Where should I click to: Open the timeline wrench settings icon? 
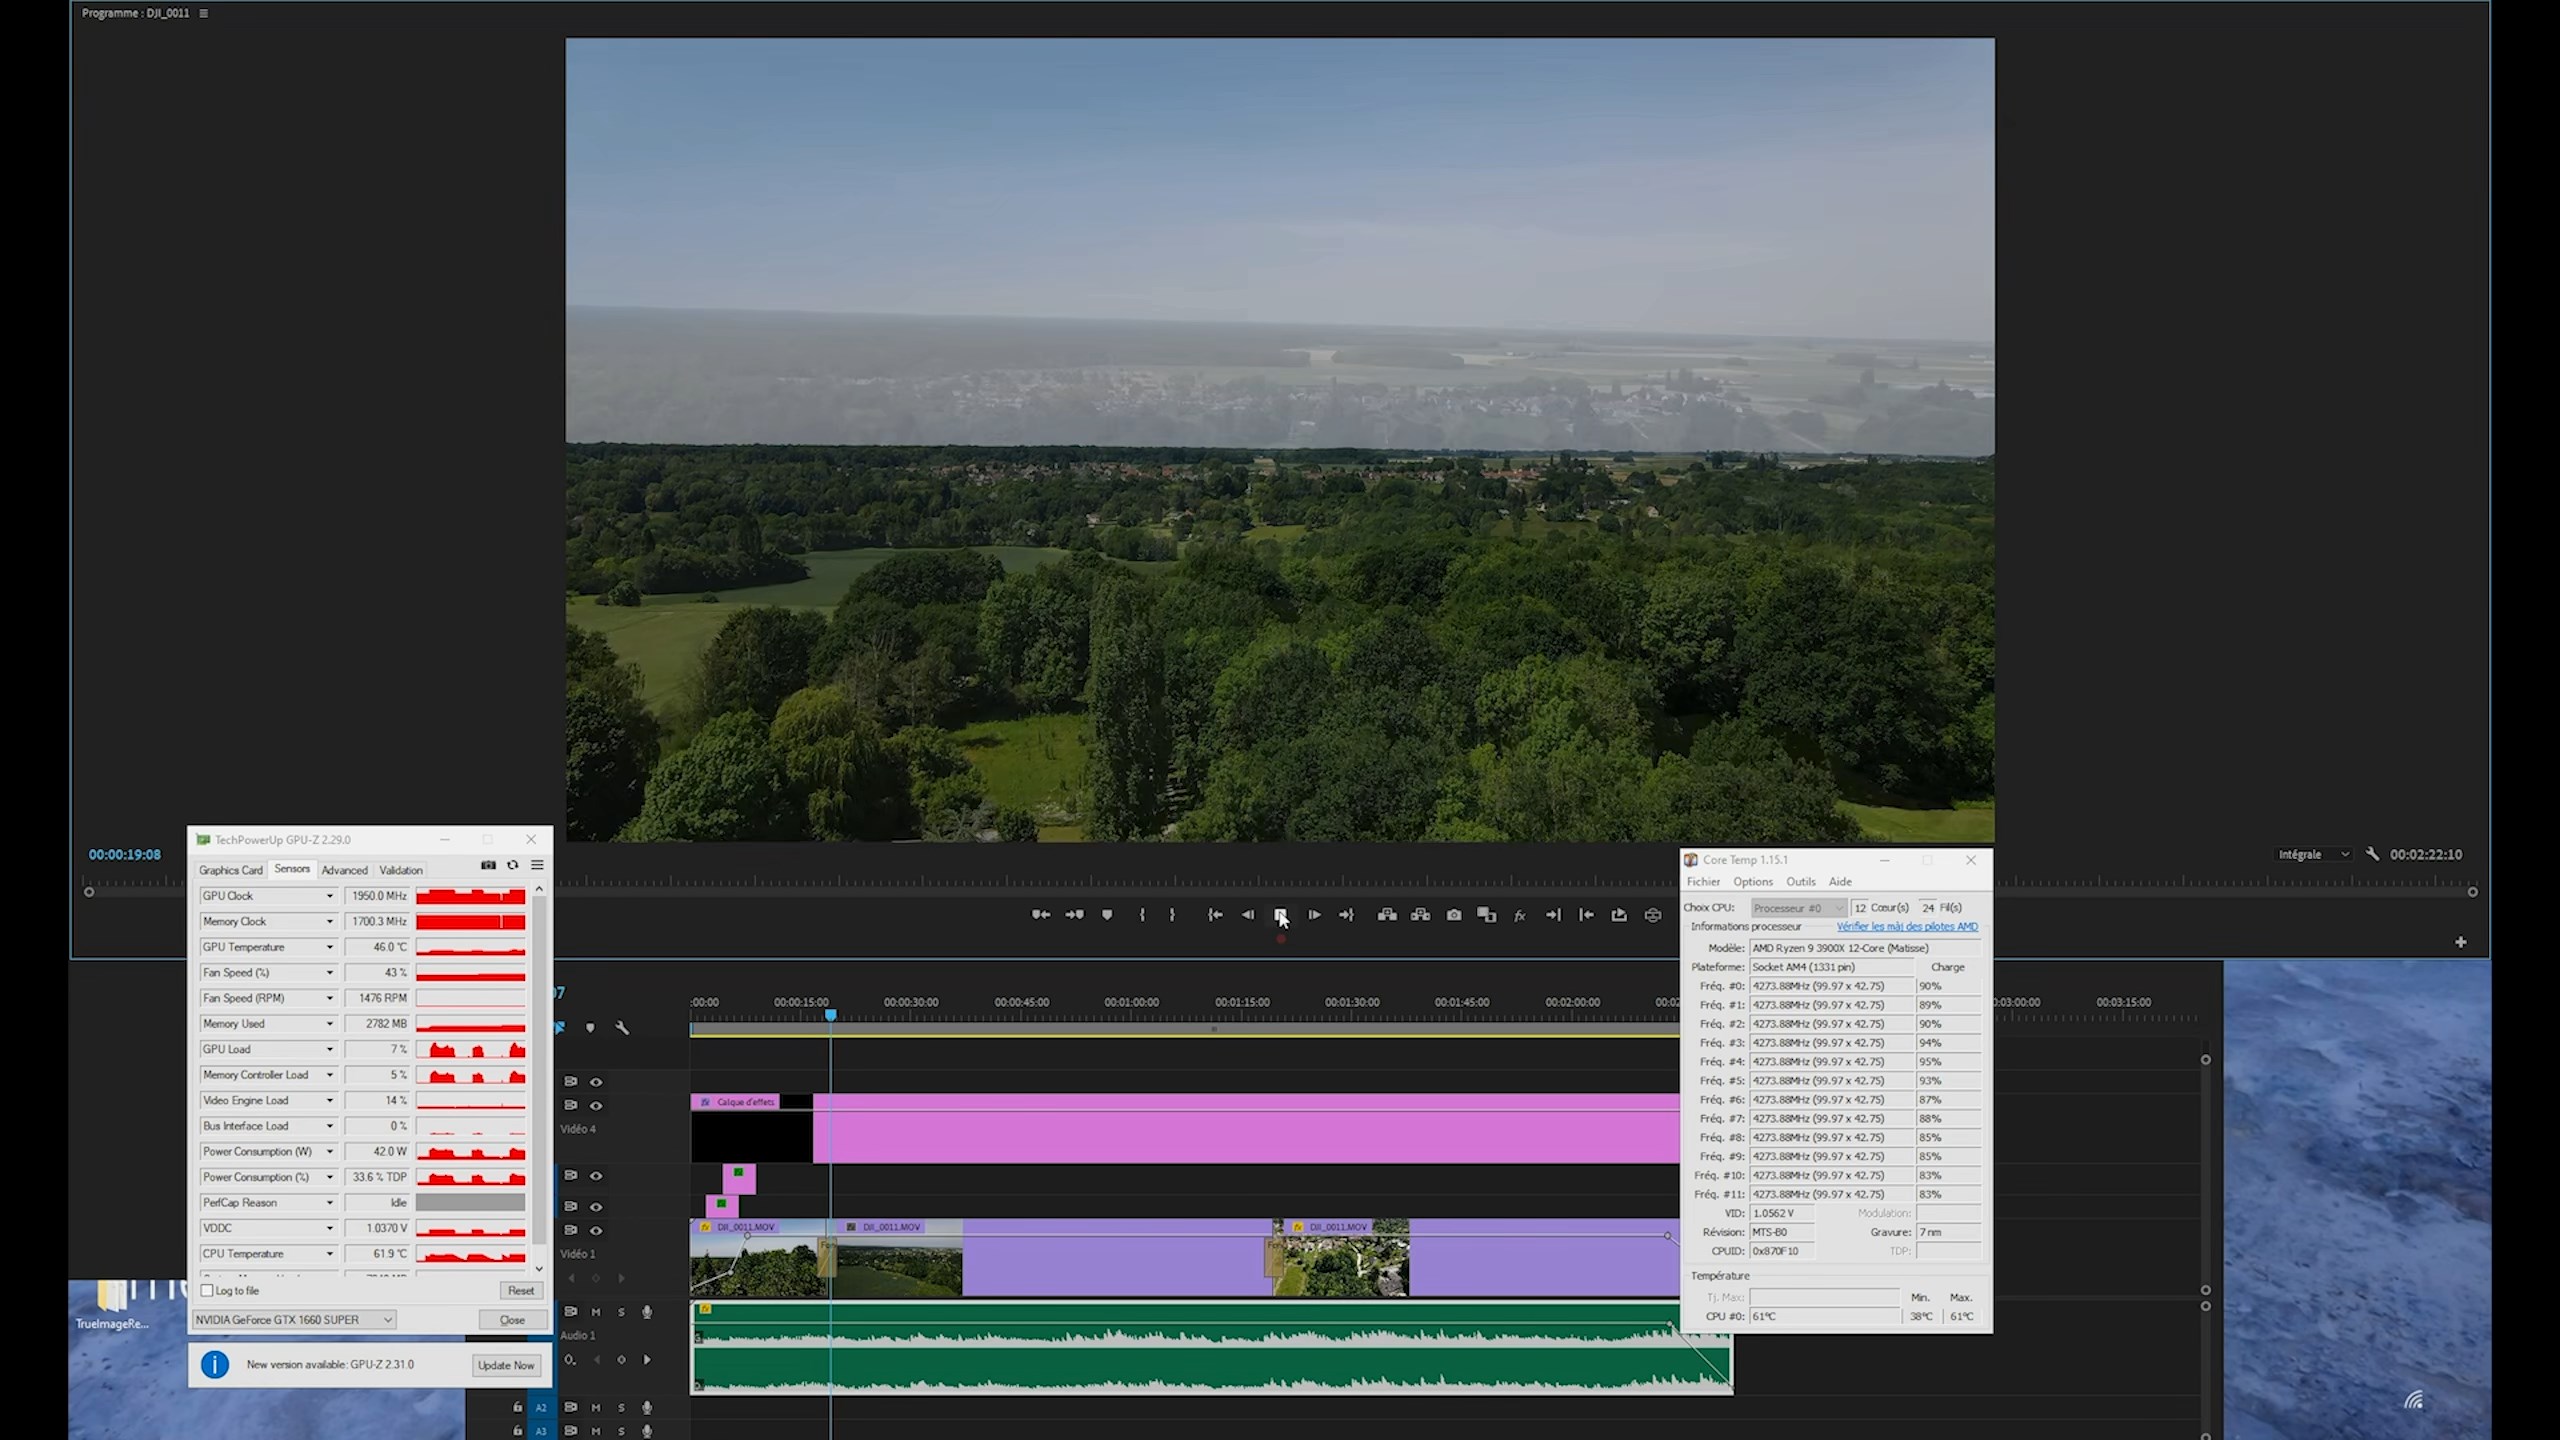pyautogui.click(x=622, y=1028)
